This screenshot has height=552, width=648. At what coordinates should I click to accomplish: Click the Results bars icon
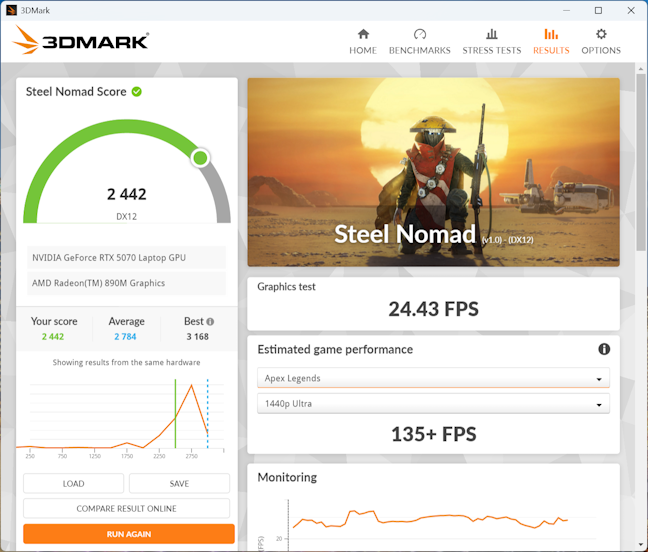coord(551,34)
